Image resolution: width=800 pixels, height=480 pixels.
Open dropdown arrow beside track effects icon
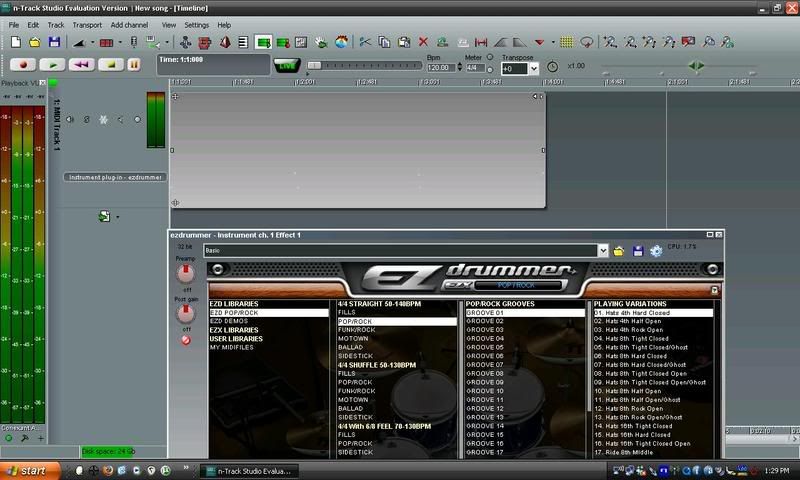[x=118, y=217]
